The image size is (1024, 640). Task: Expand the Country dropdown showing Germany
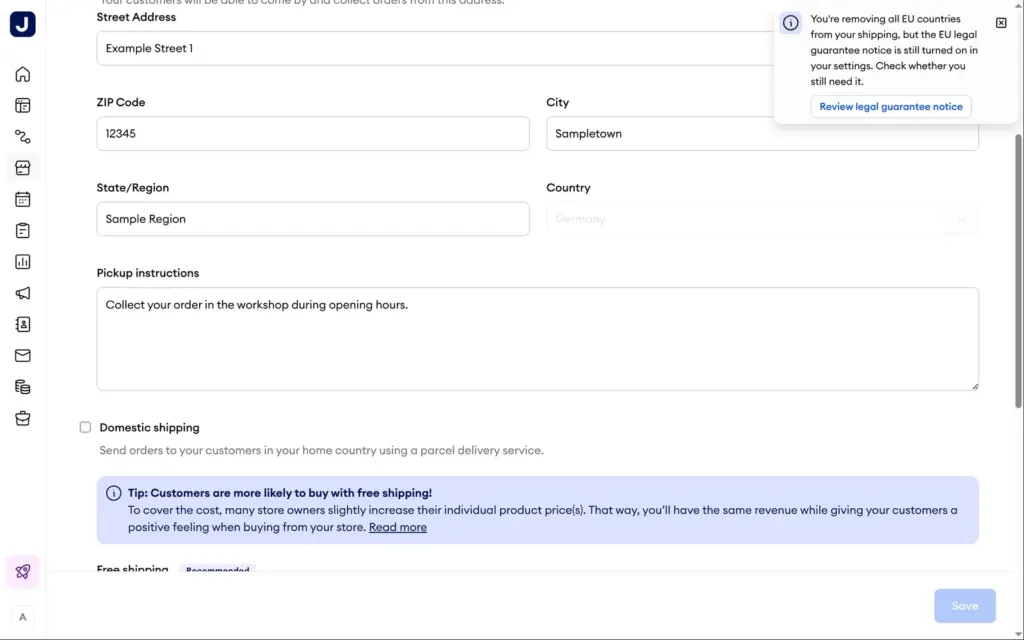pos(762,219)
